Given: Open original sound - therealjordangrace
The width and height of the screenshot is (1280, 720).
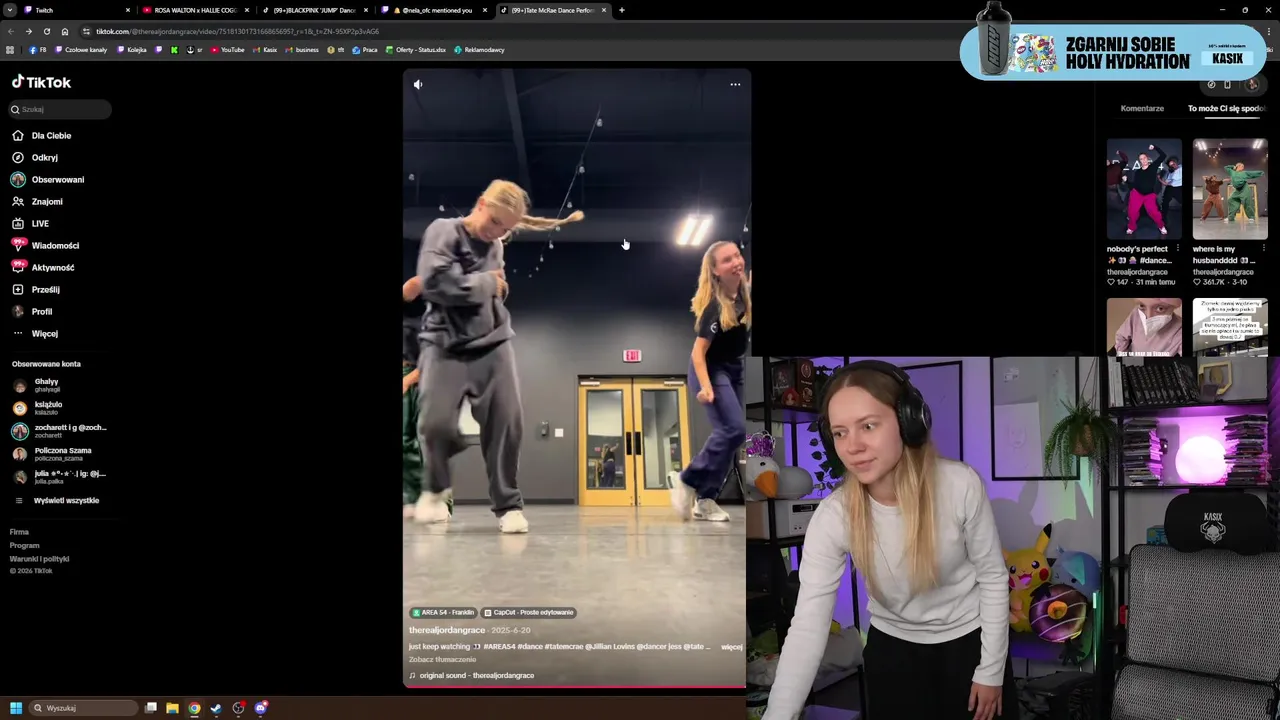Looking at the screenshot, I should click(x=471, y=676).
